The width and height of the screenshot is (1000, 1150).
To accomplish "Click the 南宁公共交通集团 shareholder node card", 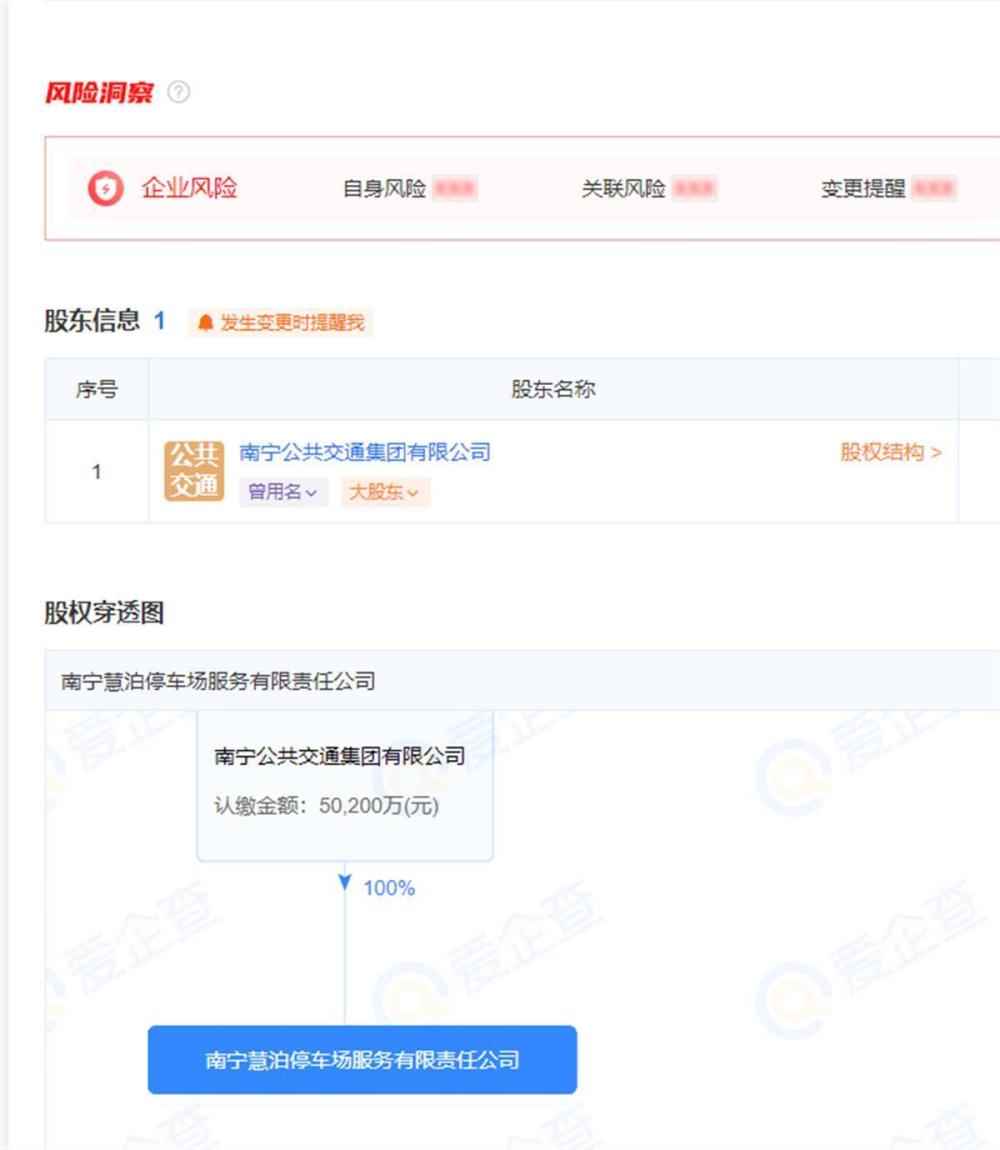I will [x=345, y=785].
